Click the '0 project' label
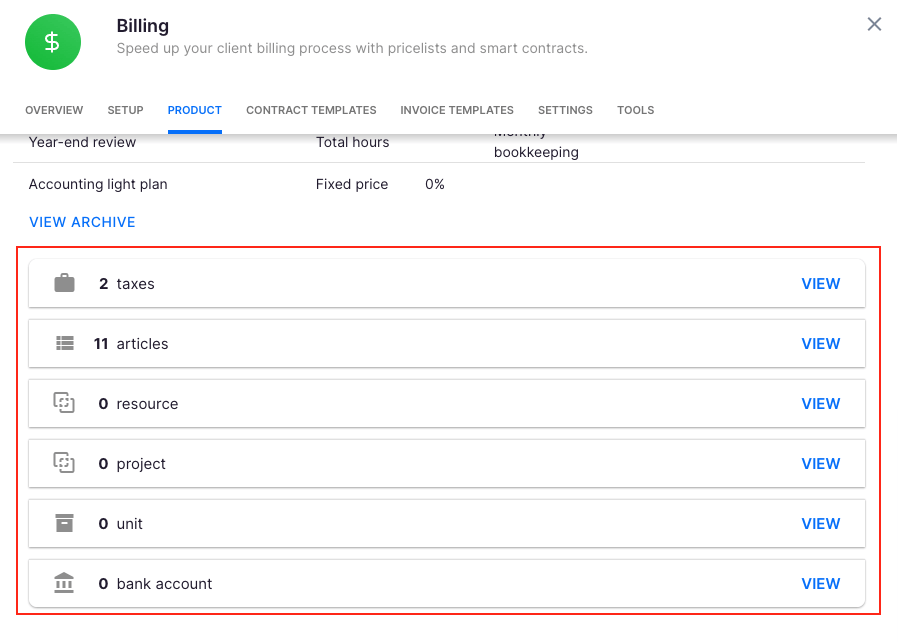The width and height of the screenshot is (898, 642). click(x=132, y=464)
